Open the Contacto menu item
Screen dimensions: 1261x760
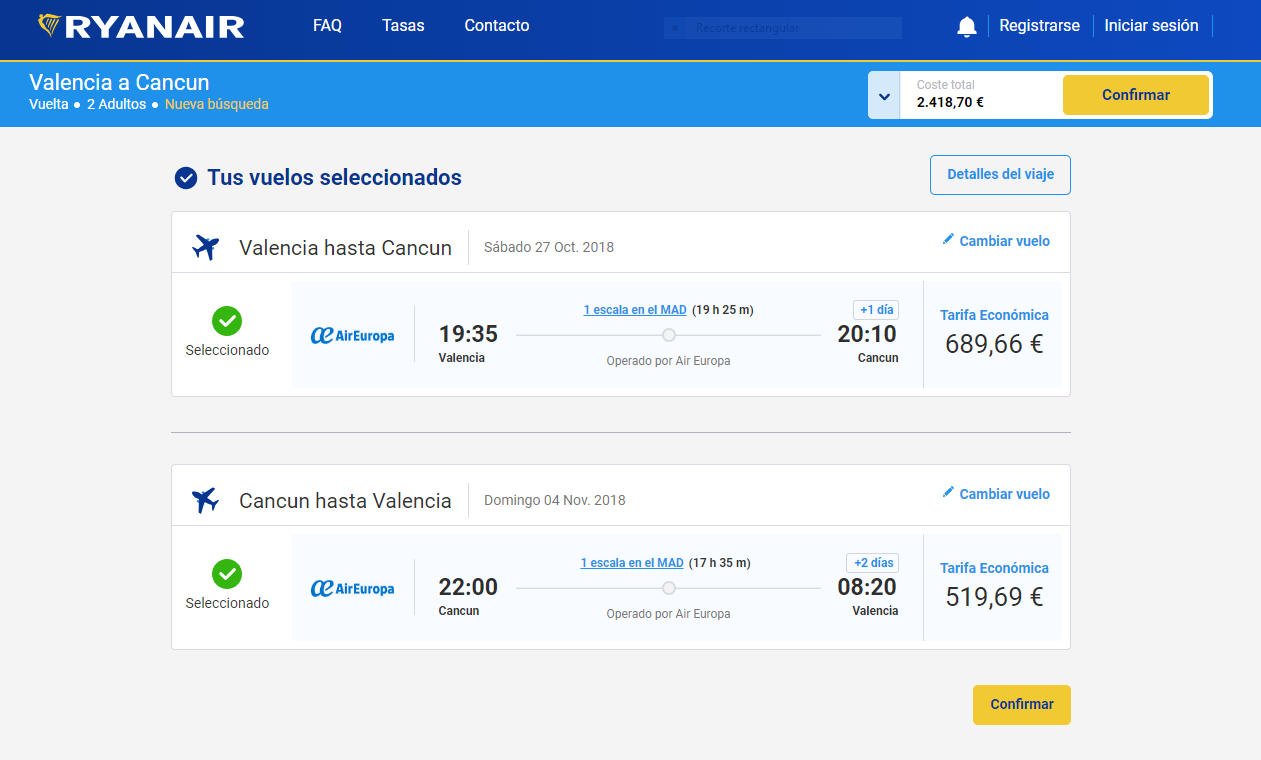click(x=497, y=26)
